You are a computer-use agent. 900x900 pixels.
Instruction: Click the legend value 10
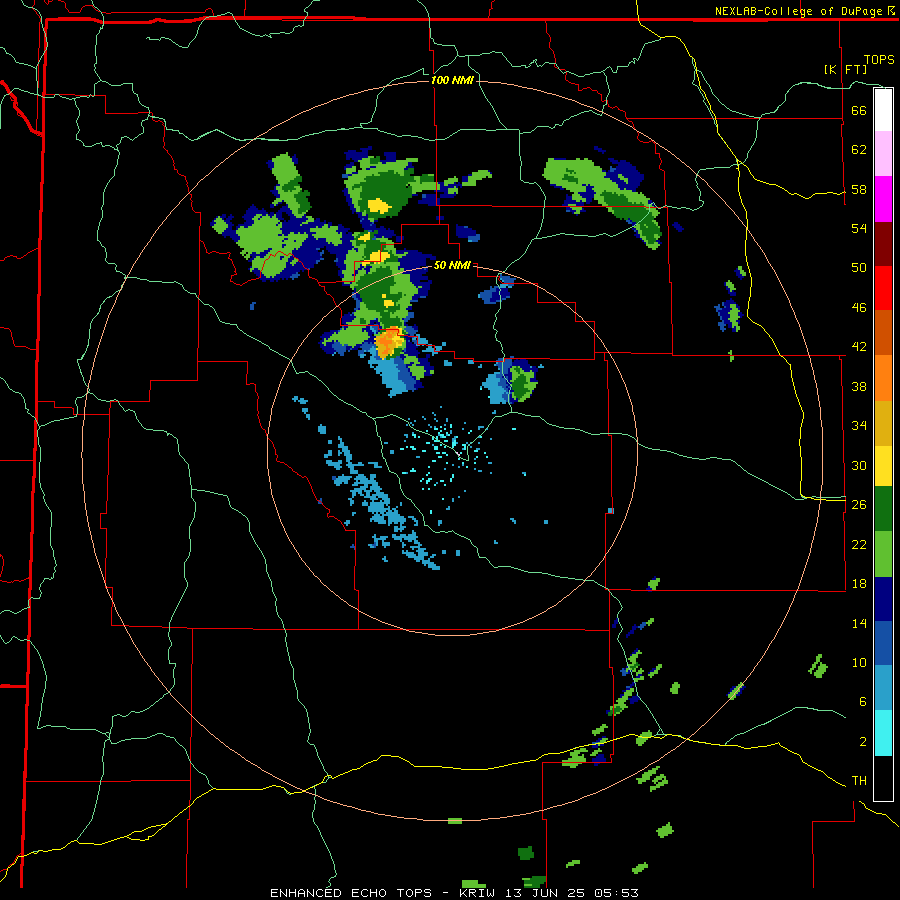(x=859, y=662)
